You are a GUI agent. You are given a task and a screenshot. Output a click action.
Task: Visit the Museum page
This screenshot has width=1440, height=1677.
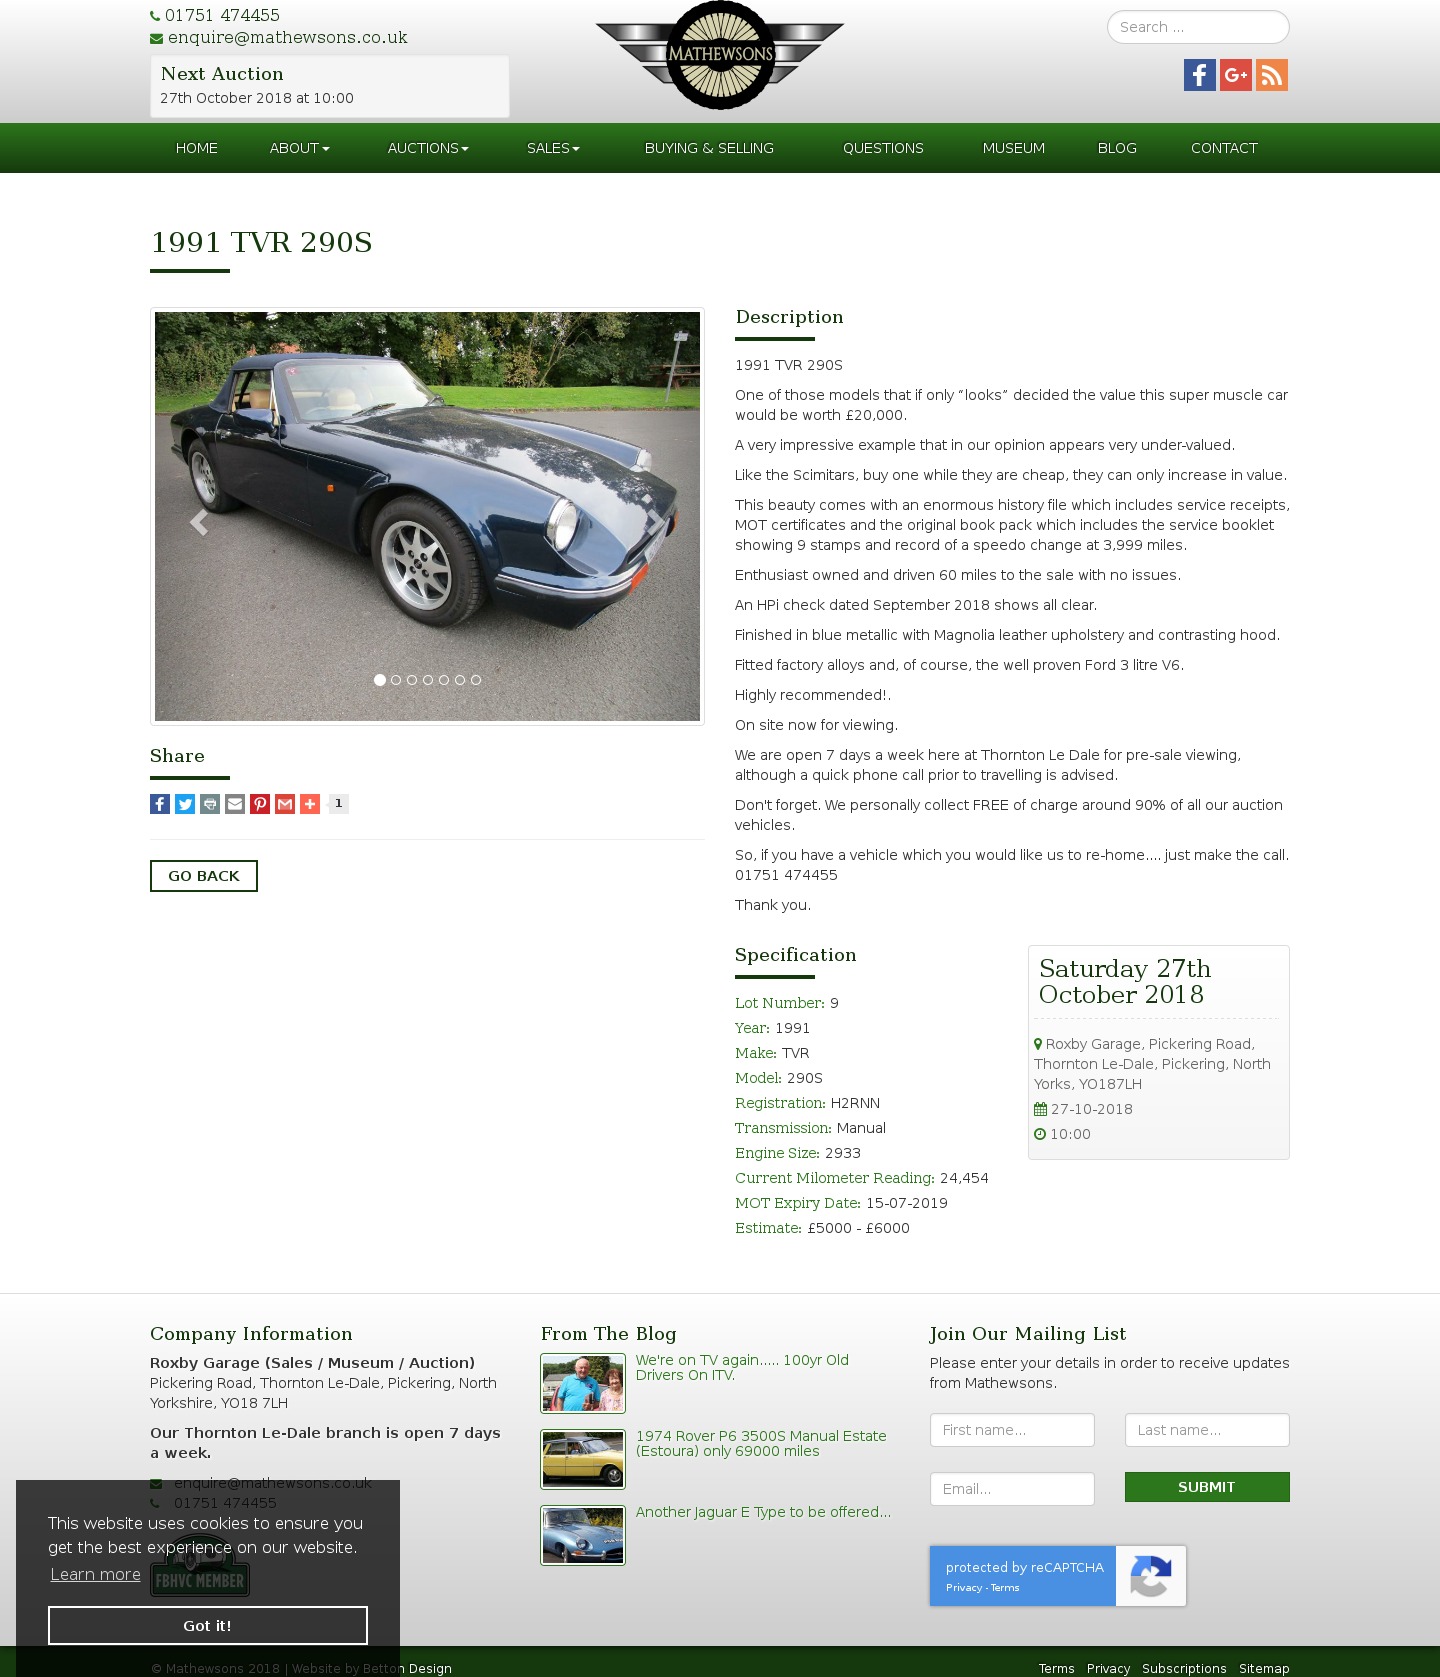click(1014, 148)
